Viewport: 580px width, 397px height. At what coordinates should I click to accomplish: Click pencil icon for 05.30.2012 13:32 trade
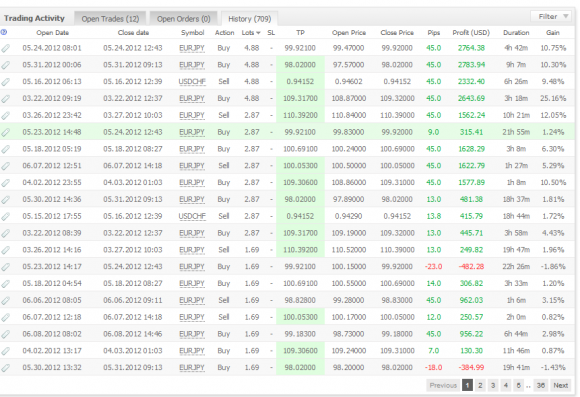(6, 368)
